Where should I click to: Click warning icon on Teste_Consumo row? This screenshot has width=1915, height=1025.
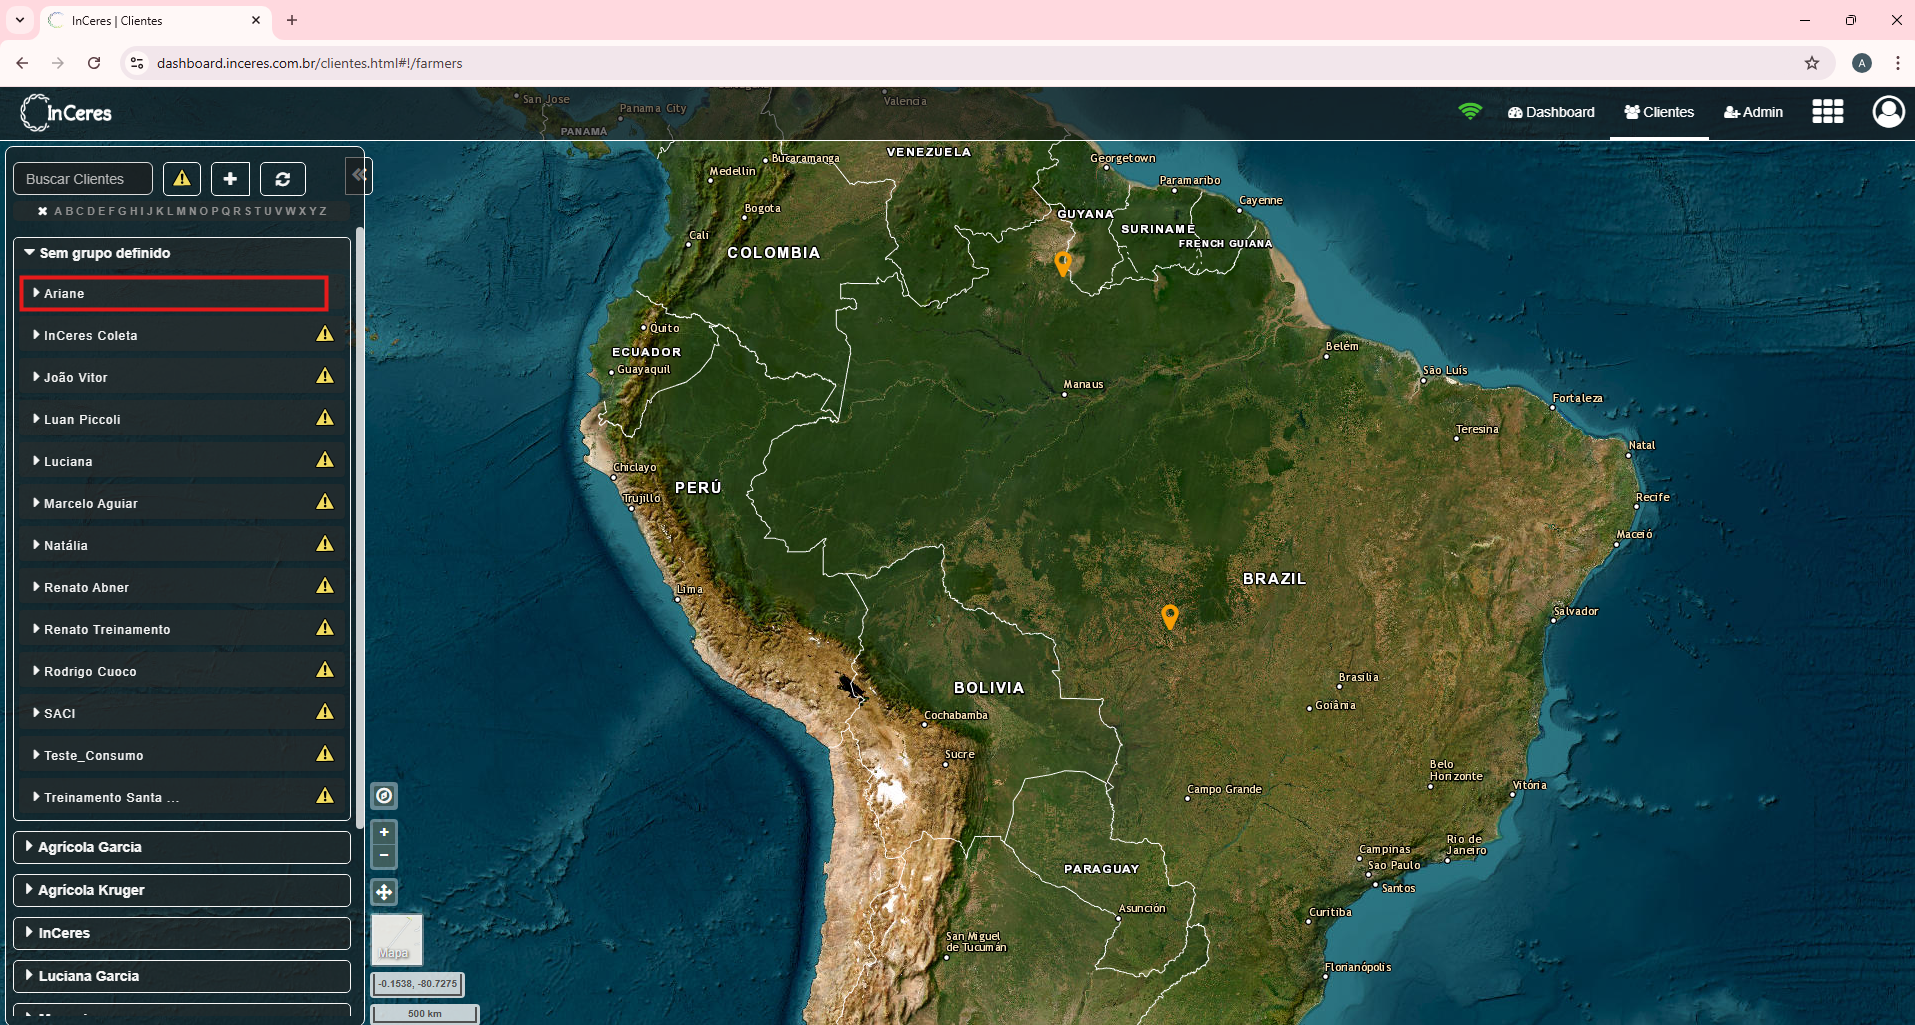pos(325,754)
